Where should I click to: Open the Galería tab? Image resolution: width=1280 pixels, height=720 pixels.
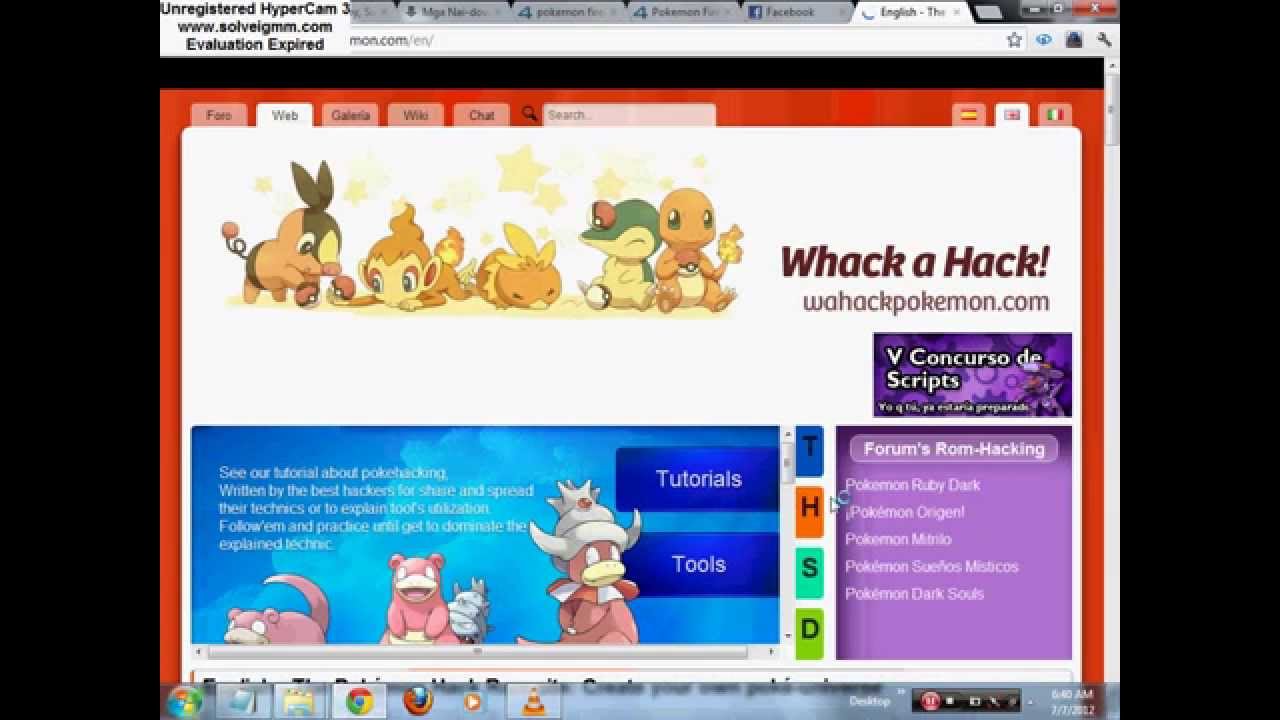pyautogui.click(x=350, y=115)
